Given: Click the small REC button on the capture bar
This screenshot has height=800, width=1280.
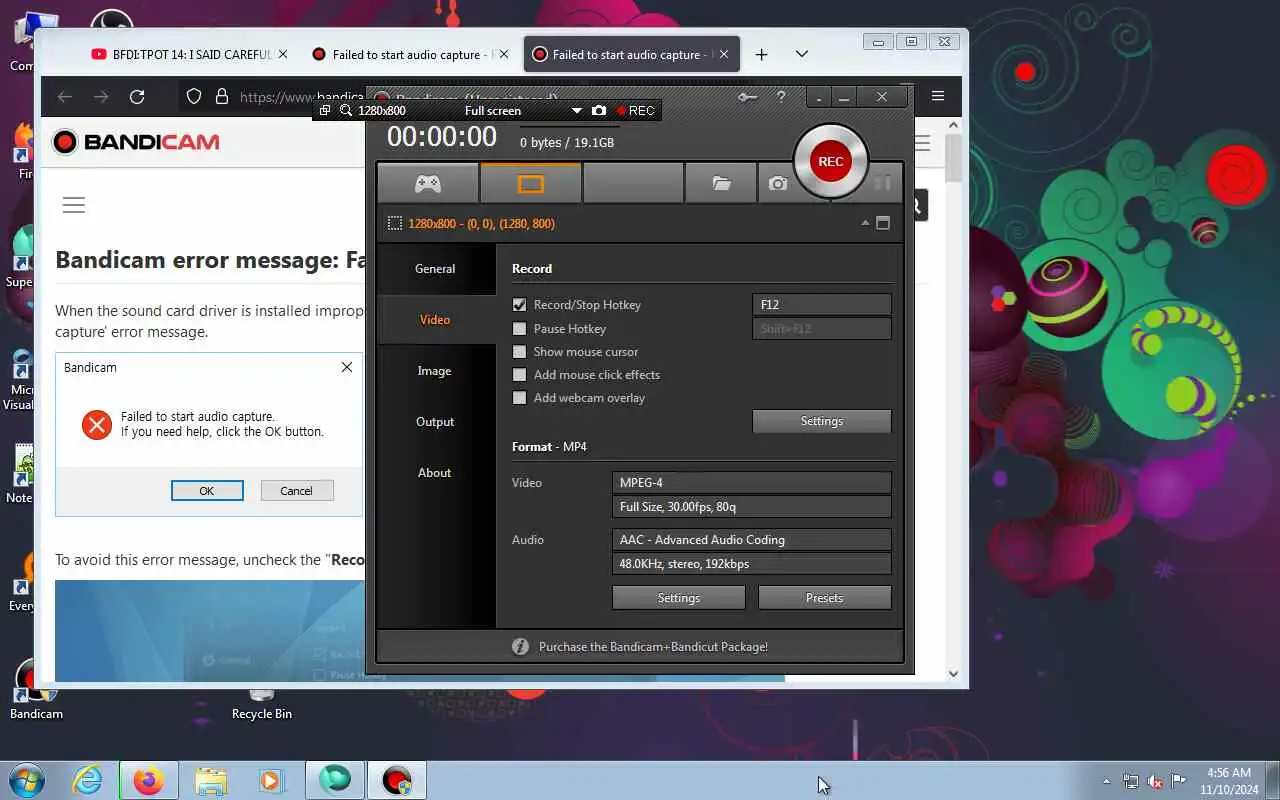Looking at the screenshot, I should [x=635, y=110].
